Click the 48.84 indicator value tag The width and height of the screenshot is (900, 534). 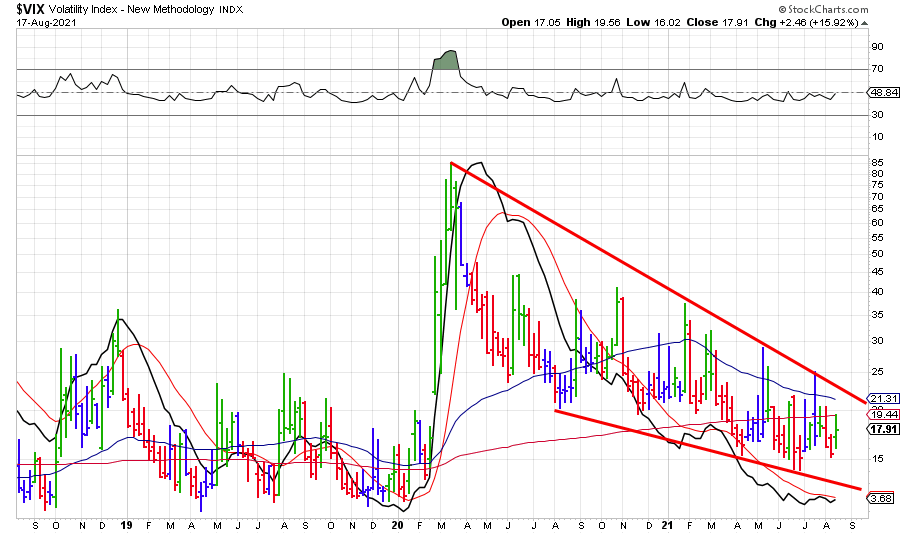[x=881, y=92]
